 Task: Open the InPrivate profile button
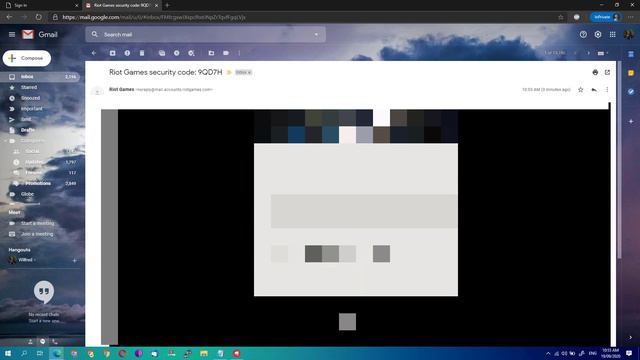coord(605,17)
